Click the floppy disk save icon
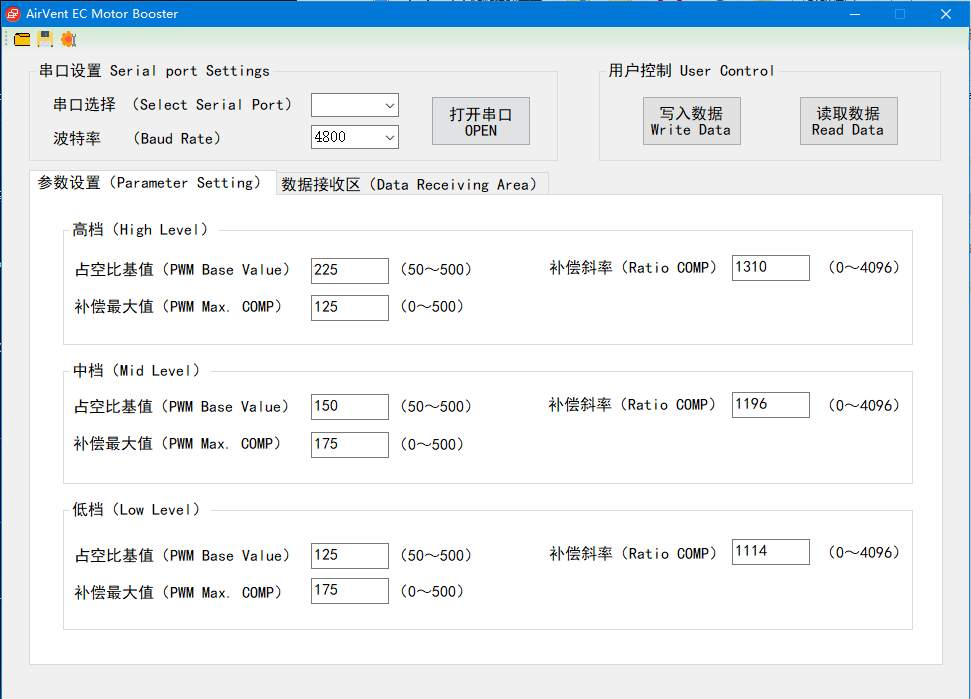 pyautogui.click(x=45, y=39)
